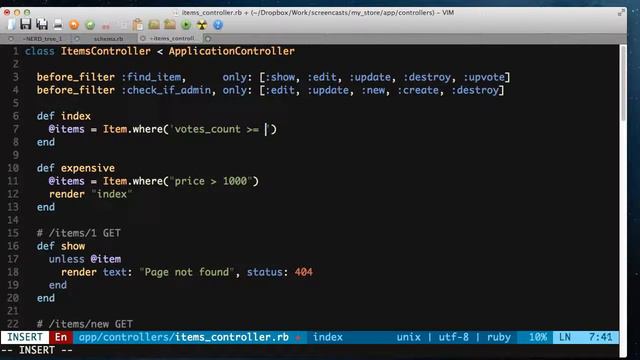Click the 10% position indicator
This screenshot has width=640, height=360.
(x=538, y=337)
